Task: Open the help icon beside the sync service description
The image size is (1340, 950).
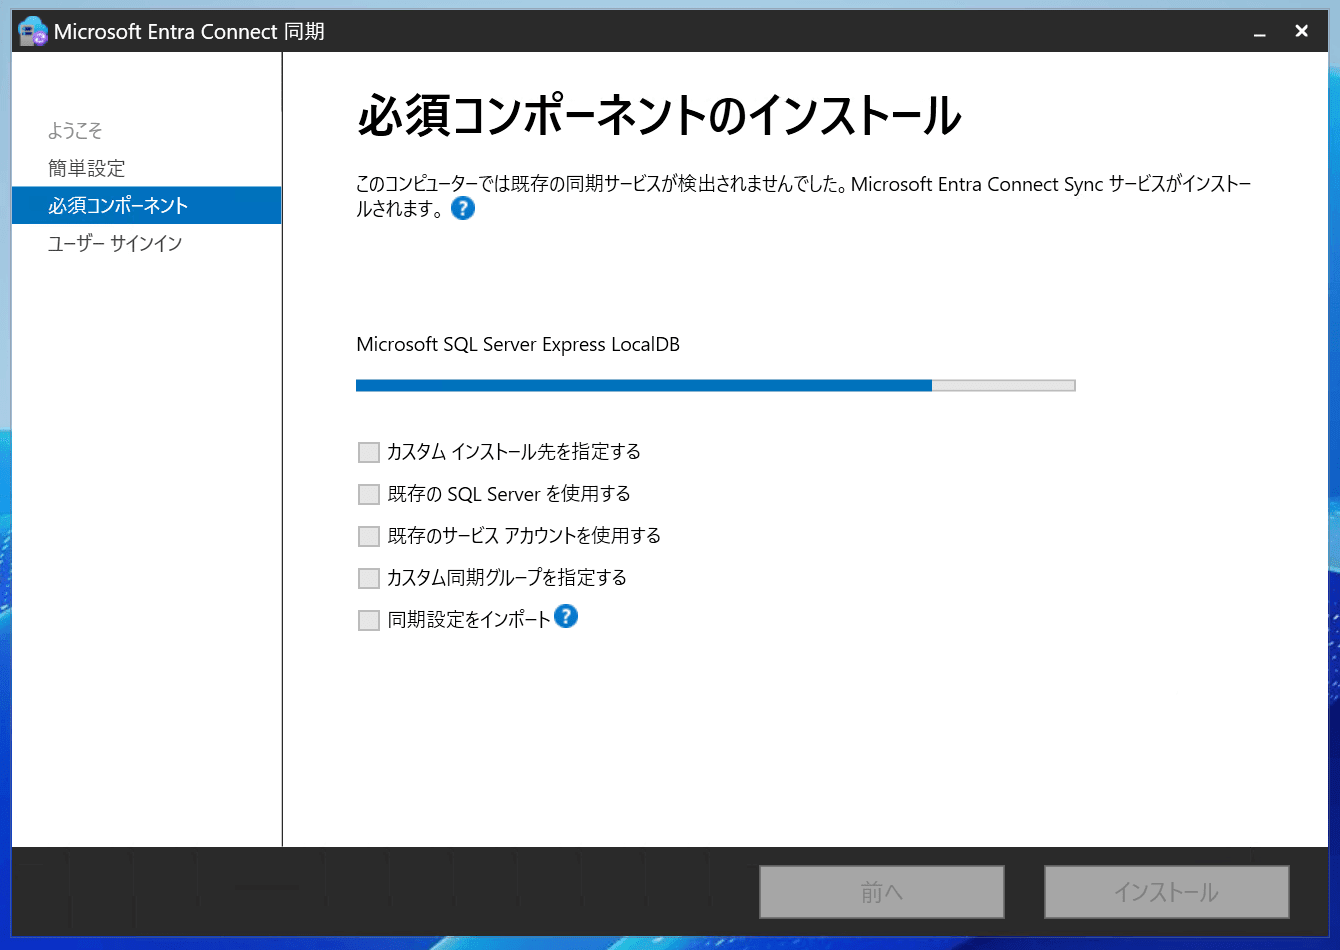Action: coord(463,208)
